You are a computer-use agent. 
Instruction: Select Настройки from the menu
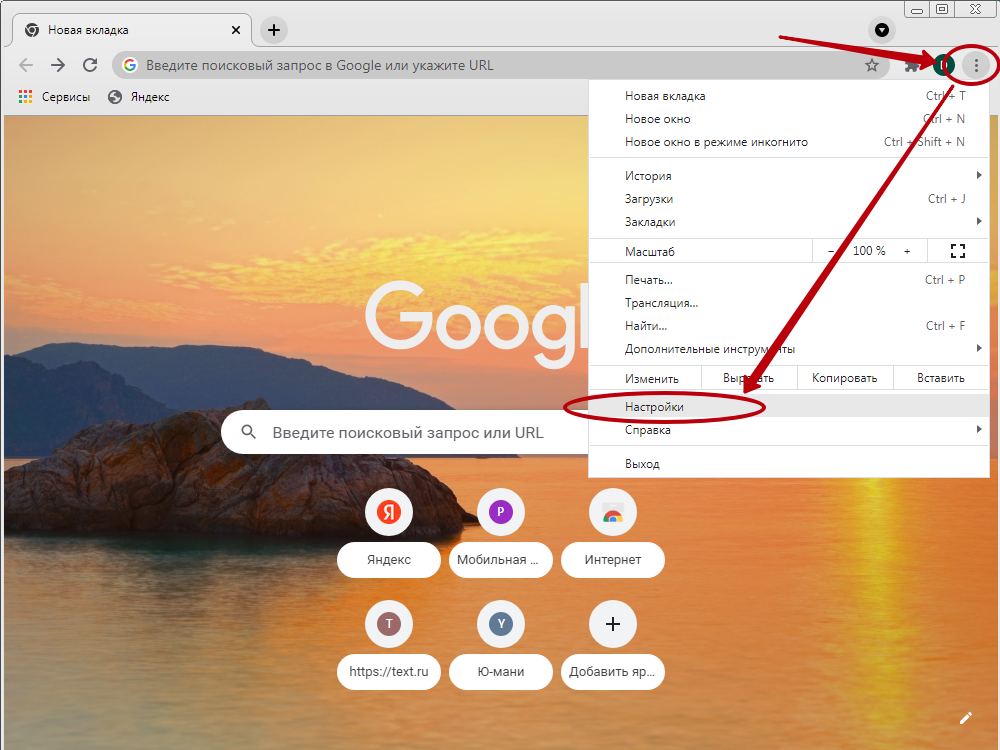tap(655, 407)
